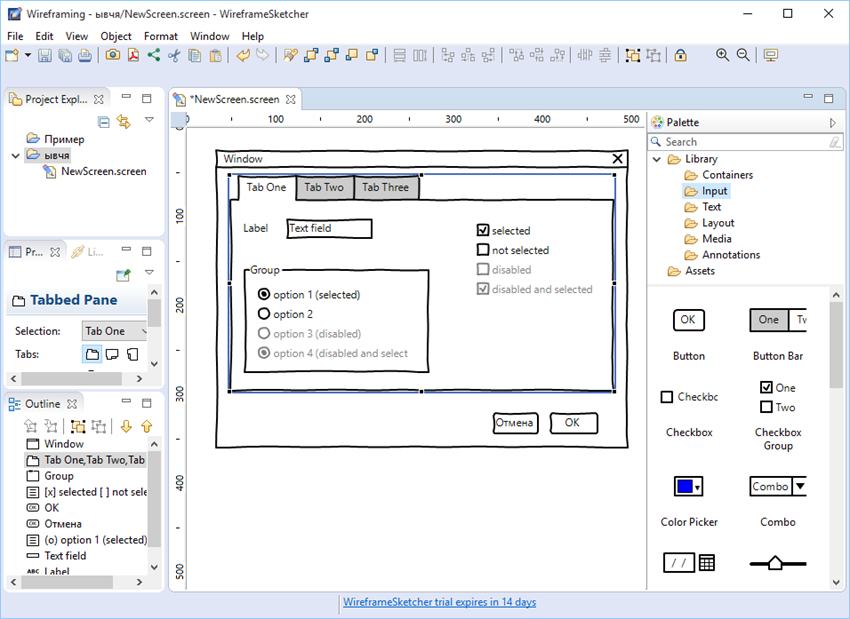Click the 'not selected' checkbox in the wireframe
This screenshot has height=619, width=850.
(482, 250)
